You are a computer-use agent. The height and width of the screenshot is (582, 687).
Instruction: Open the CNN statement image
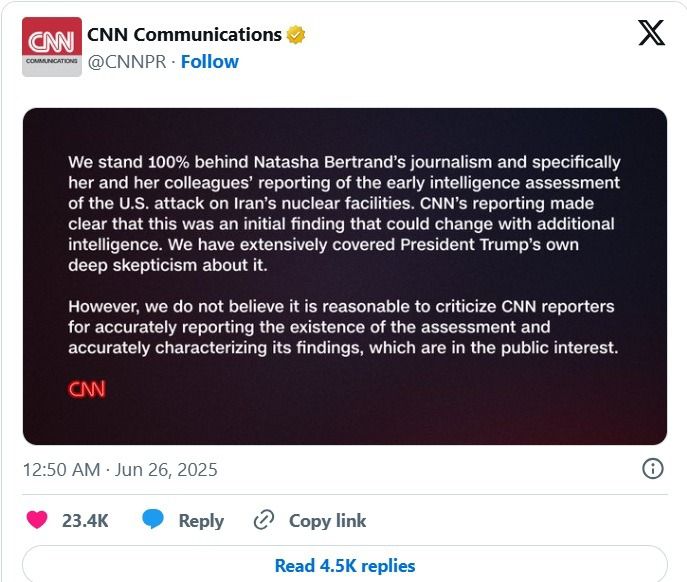345,277
